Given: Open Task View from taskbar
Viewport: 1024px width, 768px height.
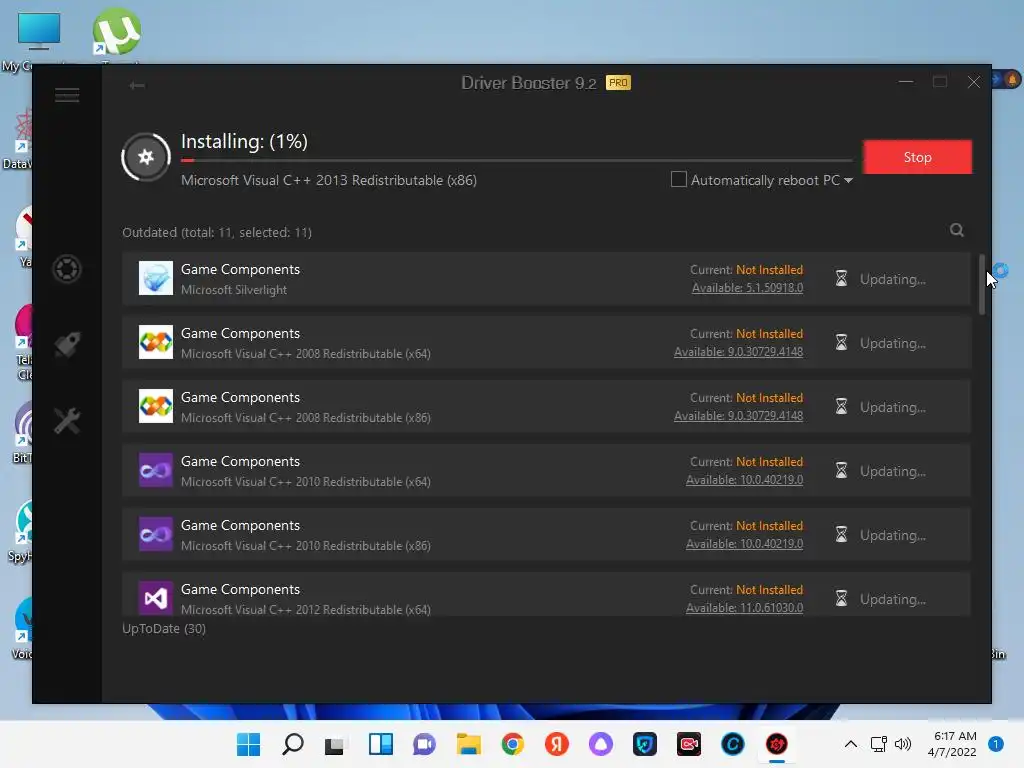Looking at the screenshot, I should tap(335, 744).
